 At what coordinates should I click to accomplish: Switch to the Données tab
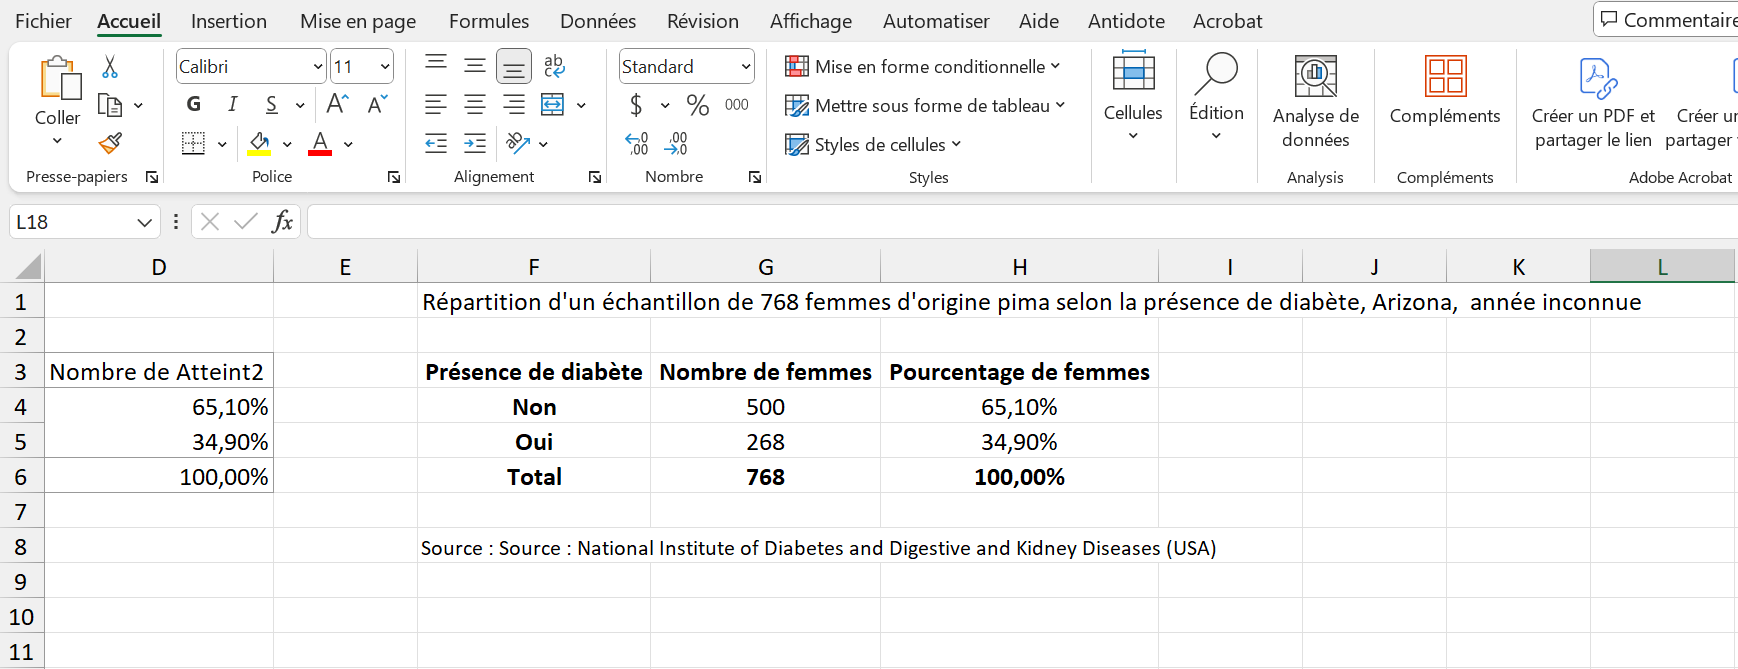point(598,21)
